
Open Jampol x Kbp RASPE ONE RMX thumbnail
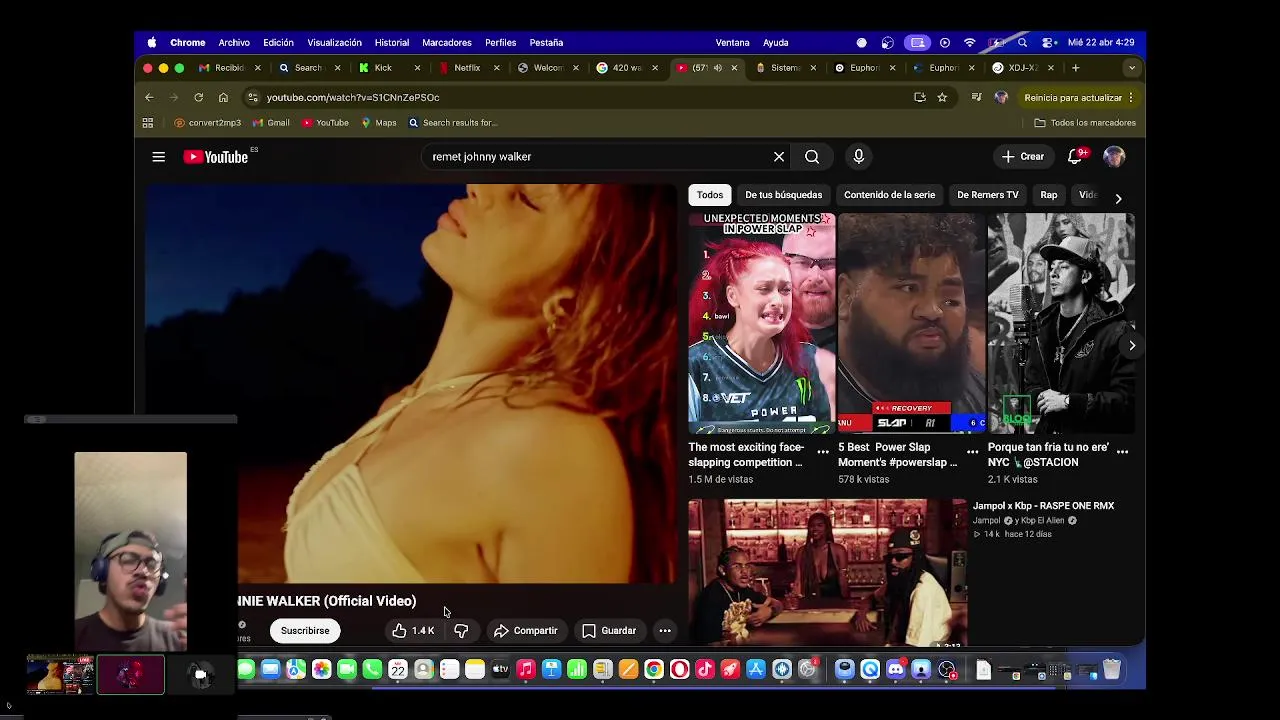pyautogui.click(x=828, y=572)
